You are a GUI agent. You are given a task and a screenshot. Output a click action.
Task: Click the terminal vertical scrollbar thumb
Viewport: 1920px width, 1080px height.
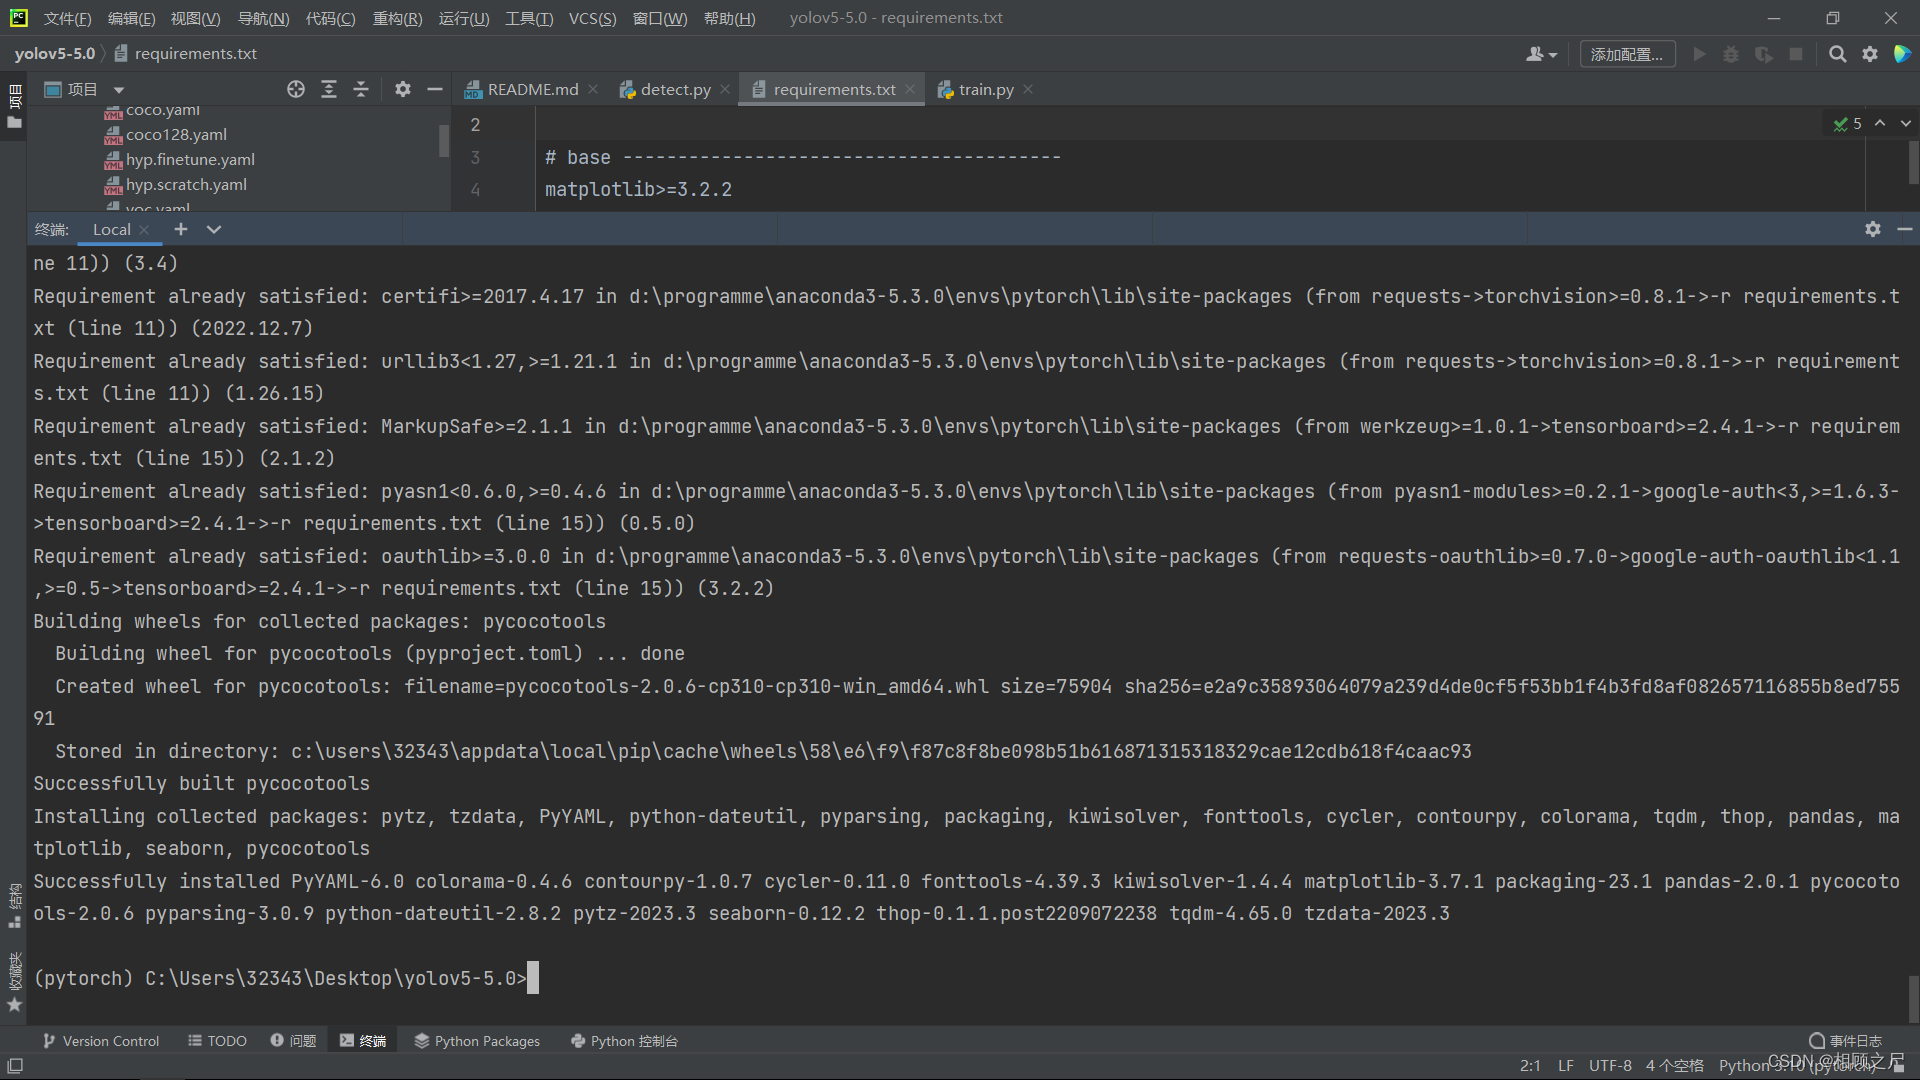1913,998
